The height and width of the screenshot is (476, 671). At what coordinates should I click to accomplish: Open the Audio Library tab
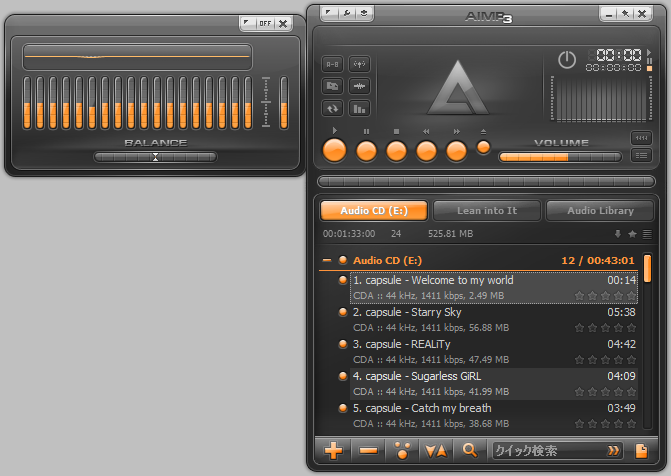(x=600, y=211)
